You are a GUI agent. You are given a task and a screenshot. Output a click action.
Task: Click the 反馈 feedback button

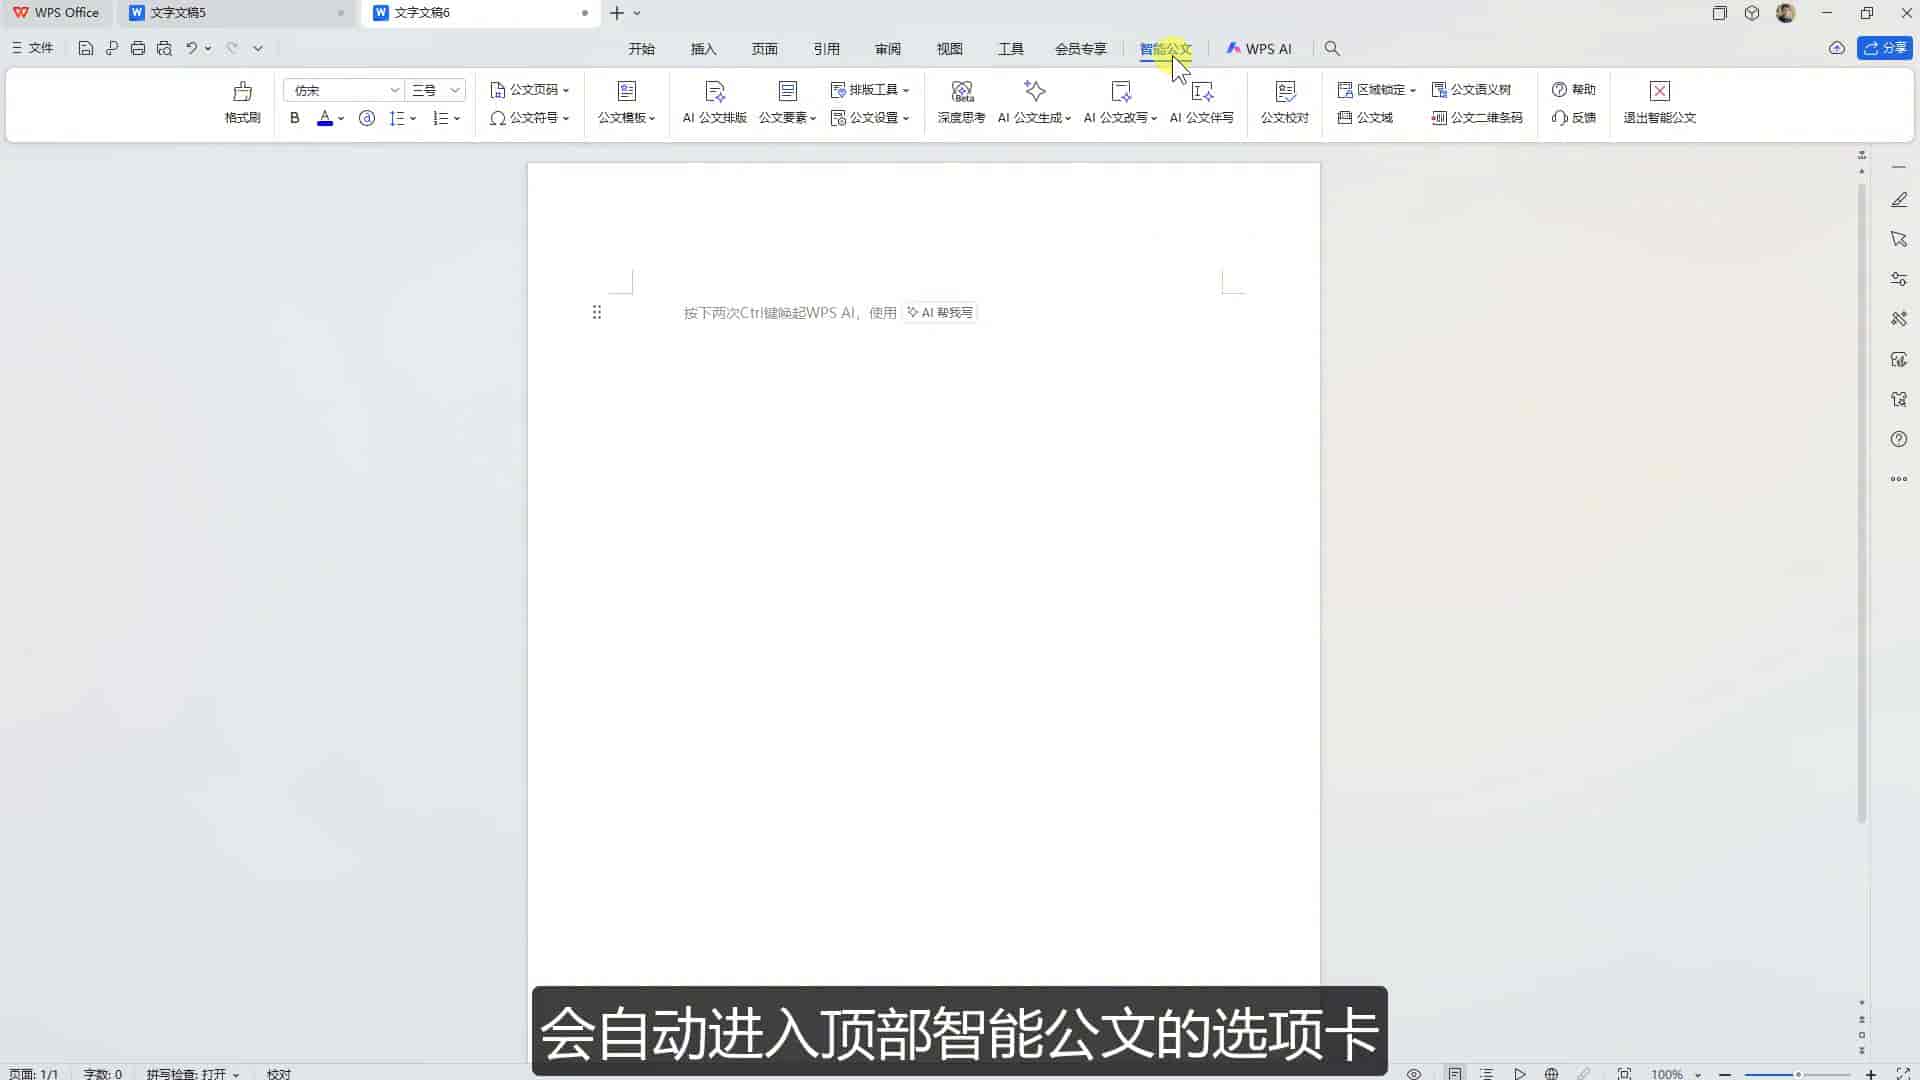pos(1573,118)
